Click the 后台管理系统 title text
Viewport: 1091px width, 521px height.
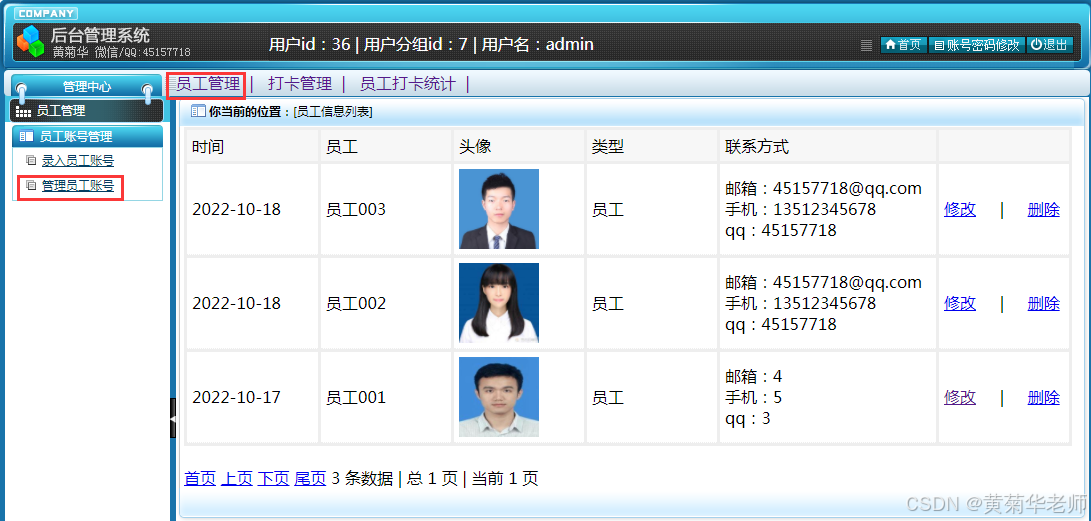(x=100, y=35)
